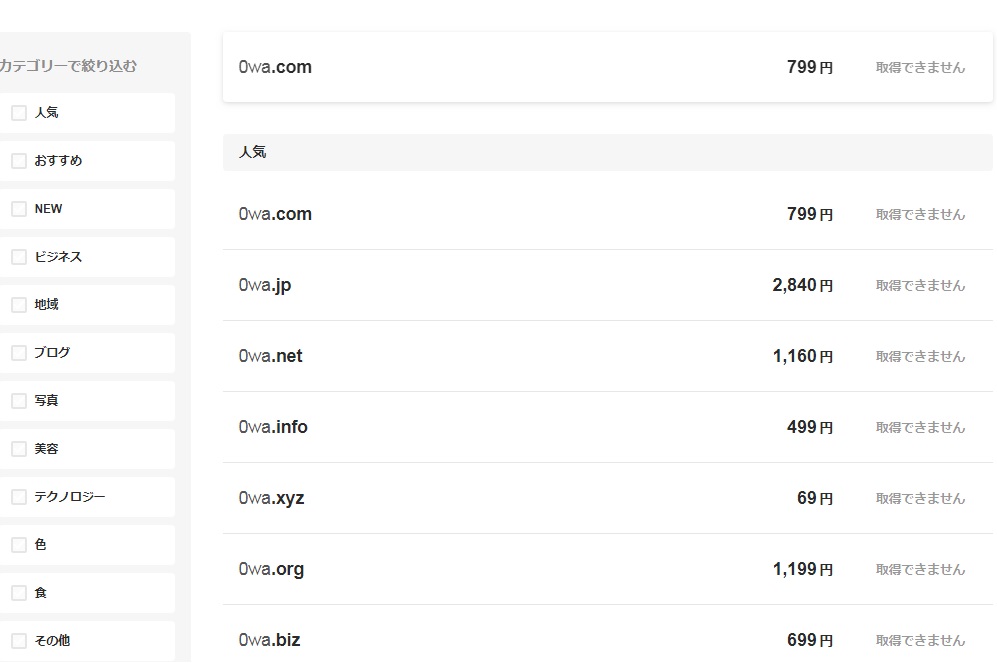This screenshot has width=997, height=663.
Task: Enable the その他 category checkbox
Action: tap(19, 641)
